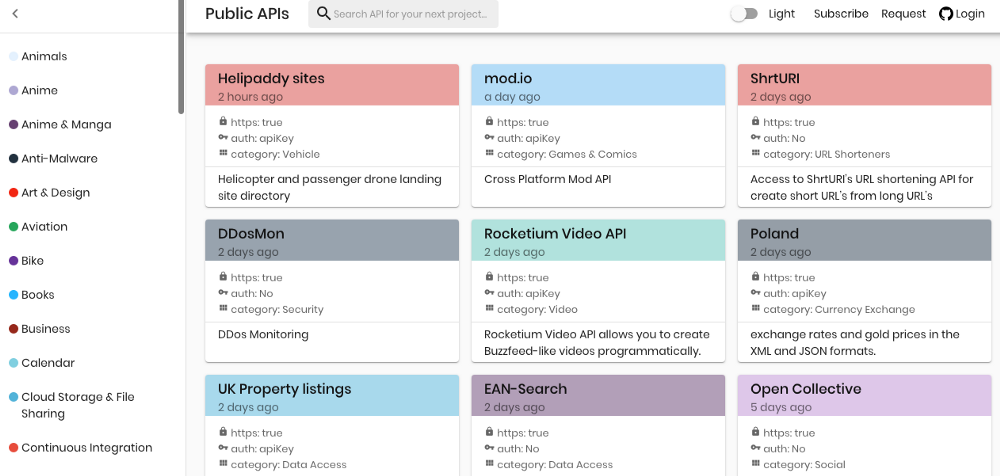Open the Rocketium Video API card header
The image size is (1000, 476).
tap(598, 241)
